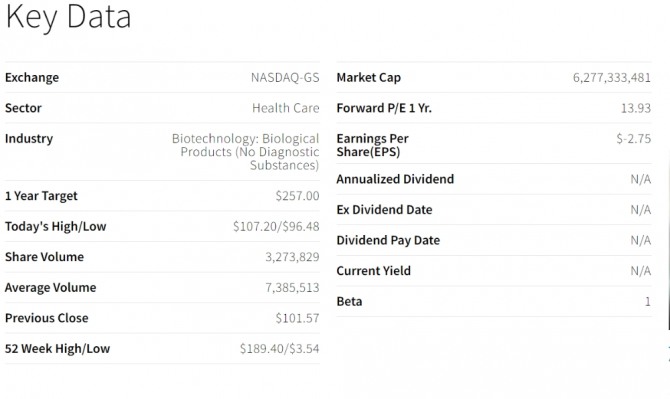This screenshot has height=399, width=670.
Task: Click the $107.20/$96.48 high/low value
Action: 276,226
